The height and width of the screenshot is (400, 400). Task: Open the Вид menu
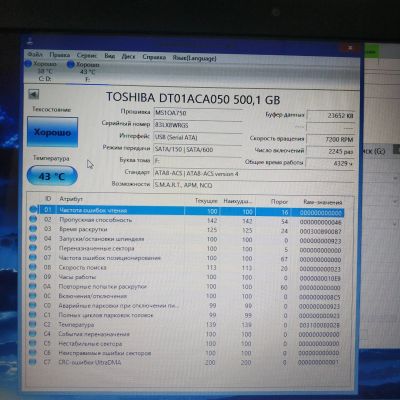pos(109,56)
